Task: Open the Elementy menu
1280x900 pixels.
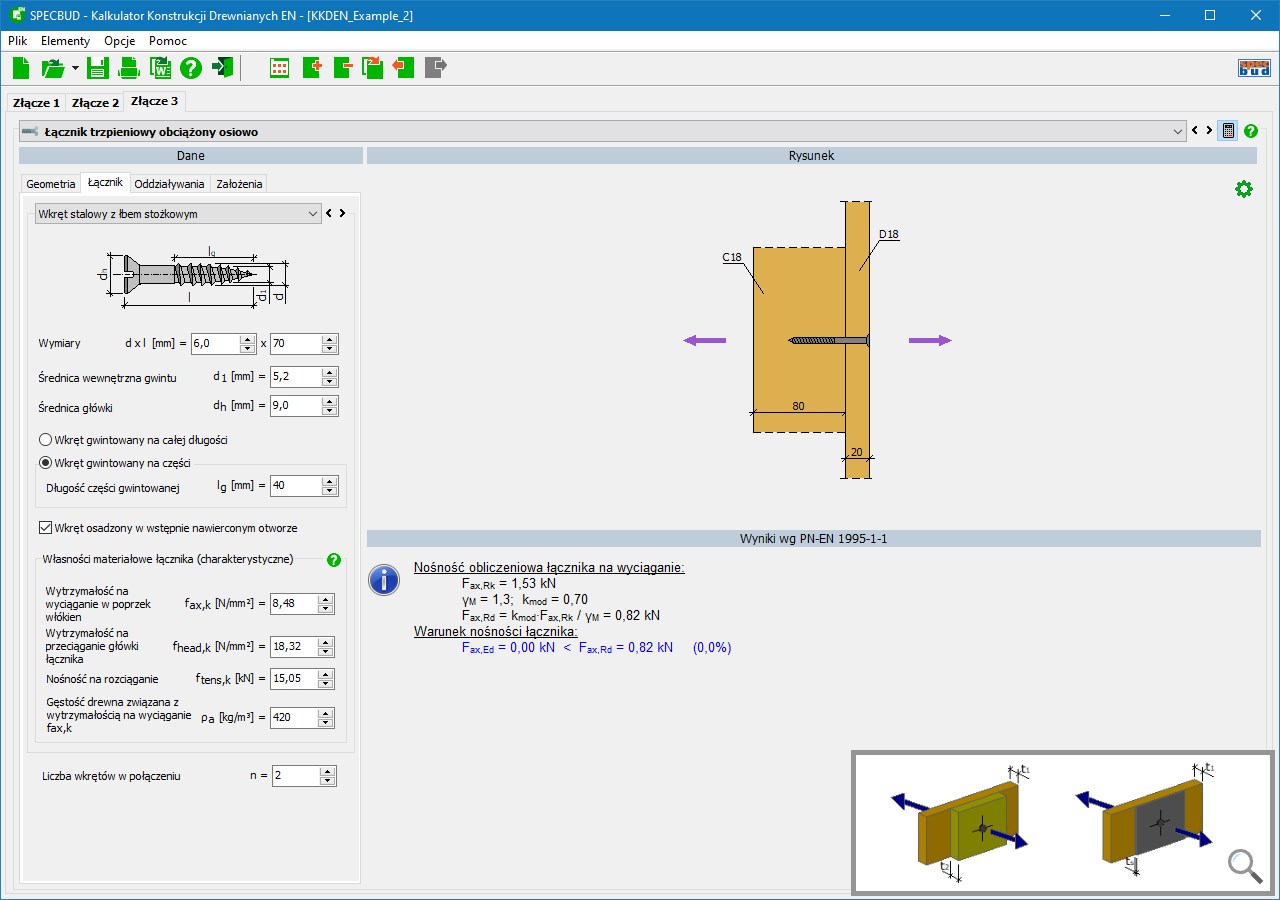Action: point(65,41)
